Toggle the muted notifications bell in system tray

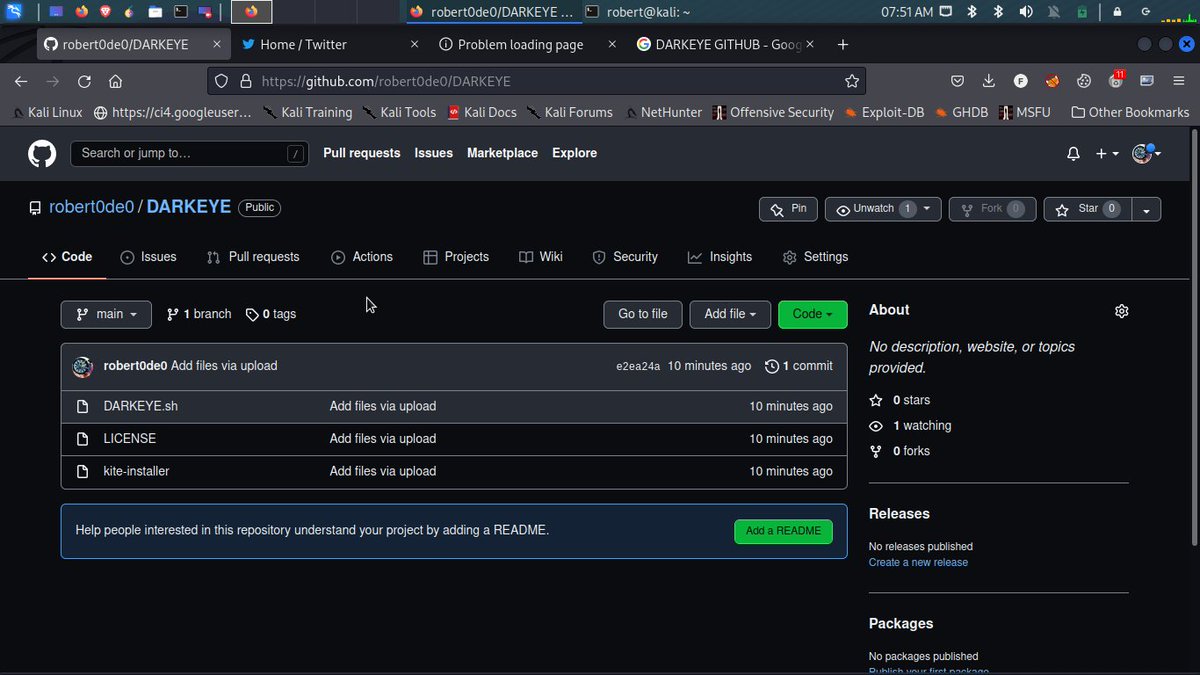(x=1053, y=12)
